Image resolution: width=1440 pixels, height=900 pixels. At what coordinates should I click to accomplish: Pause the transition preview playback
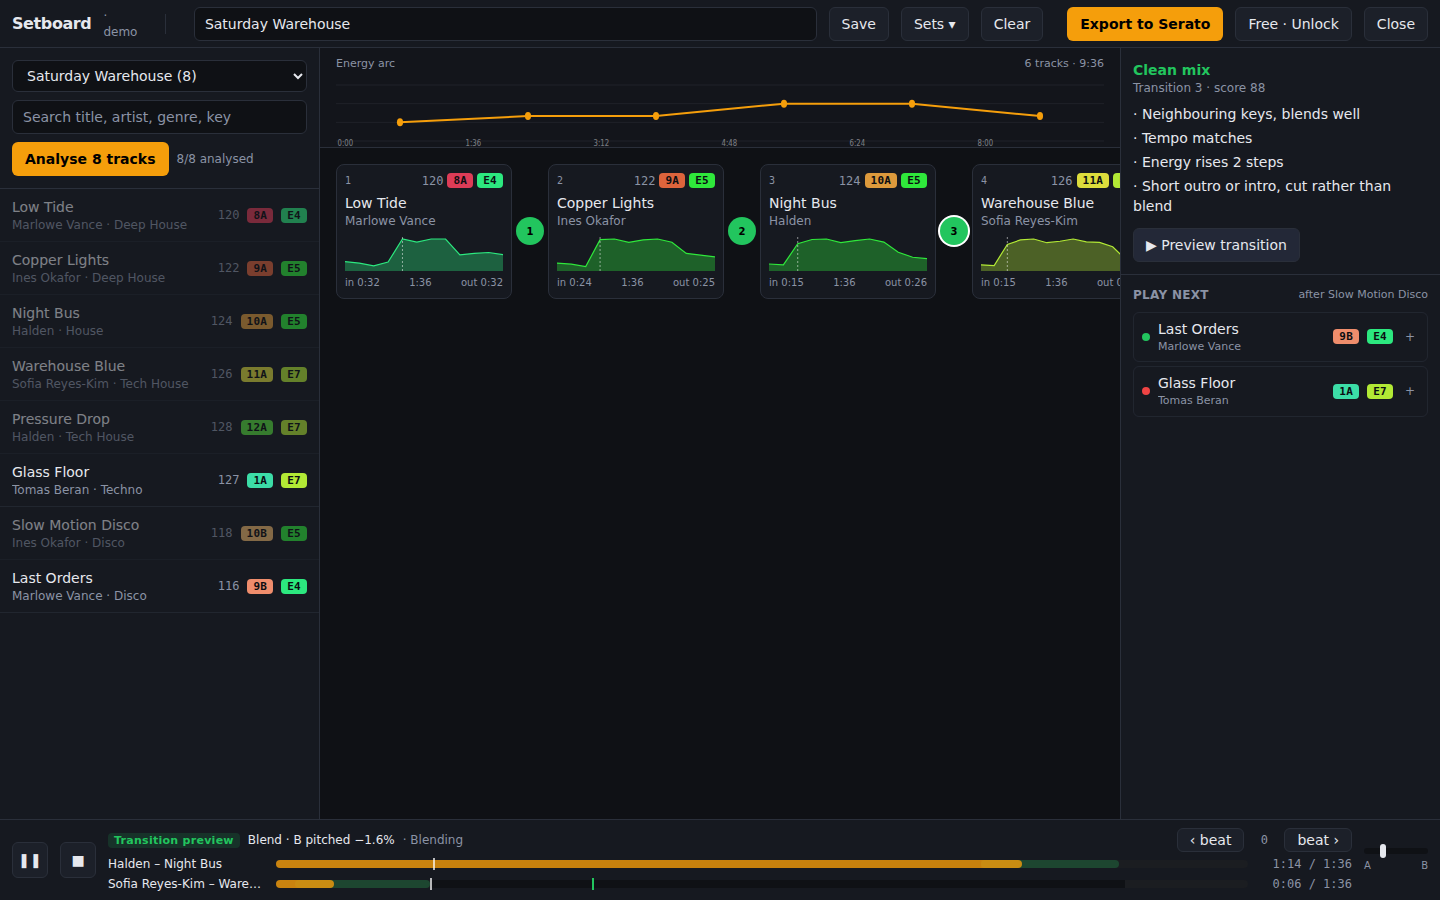point(30,860)
